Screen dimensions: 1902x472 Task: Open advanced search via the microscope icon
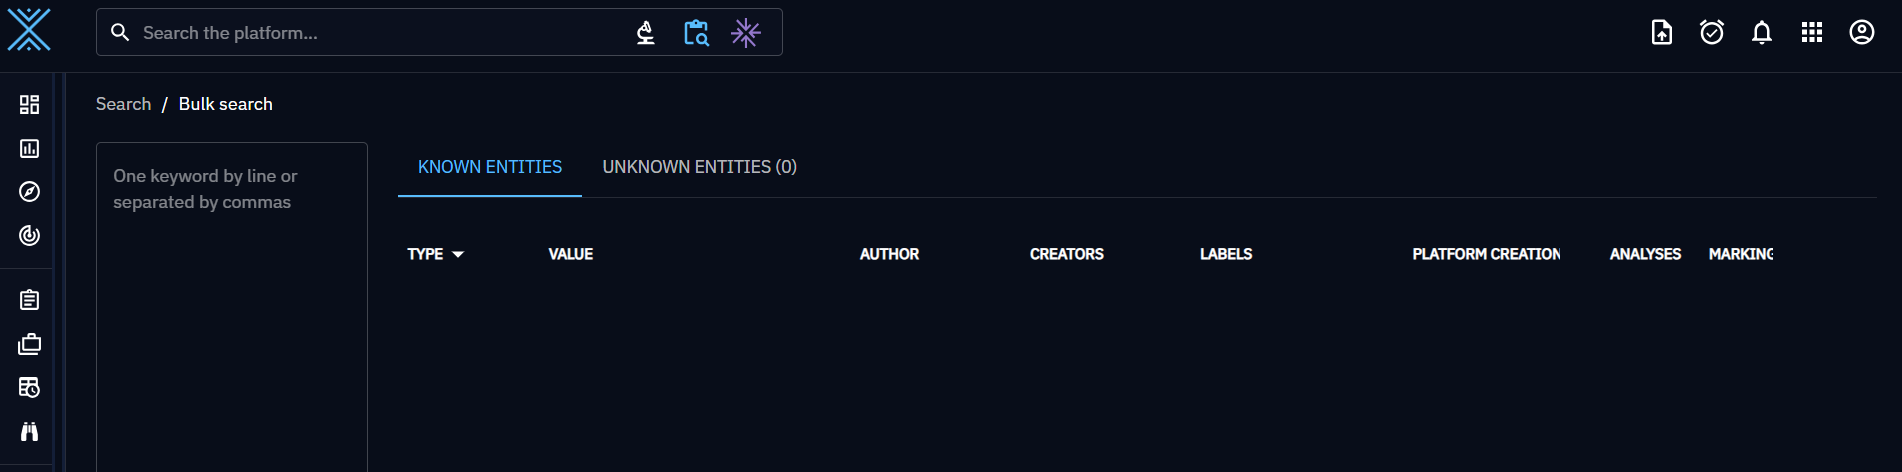[x=646, y=33]
